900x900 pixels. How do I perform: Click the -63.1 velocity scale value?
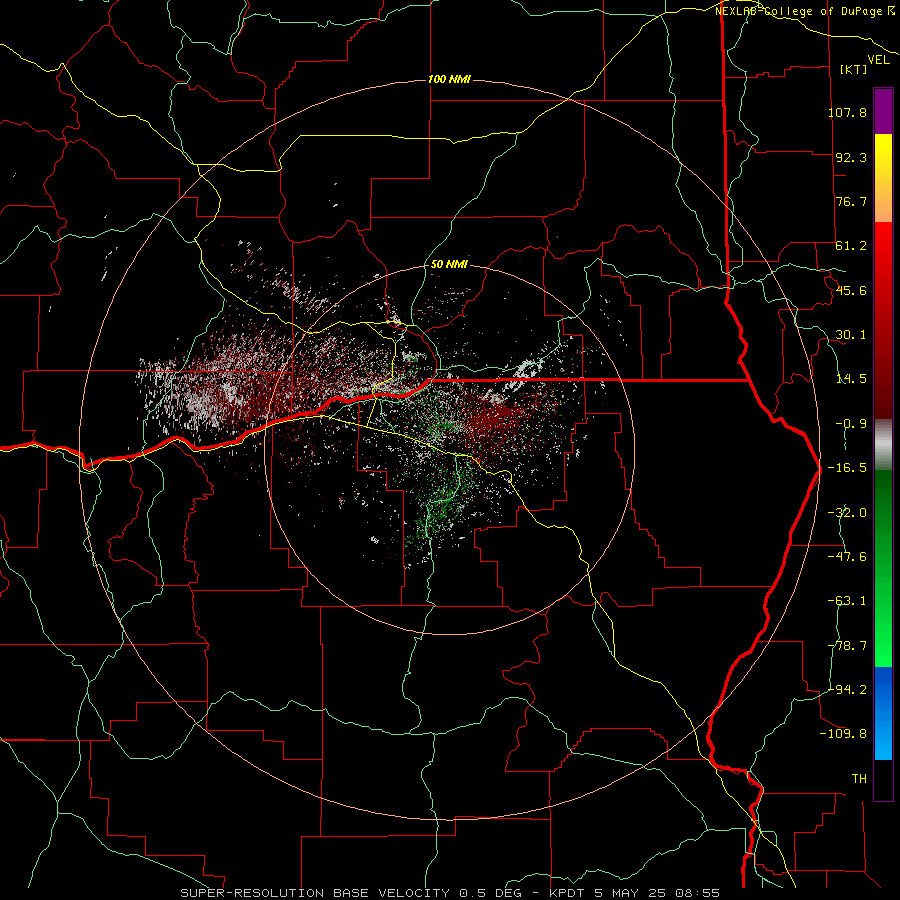847,601
